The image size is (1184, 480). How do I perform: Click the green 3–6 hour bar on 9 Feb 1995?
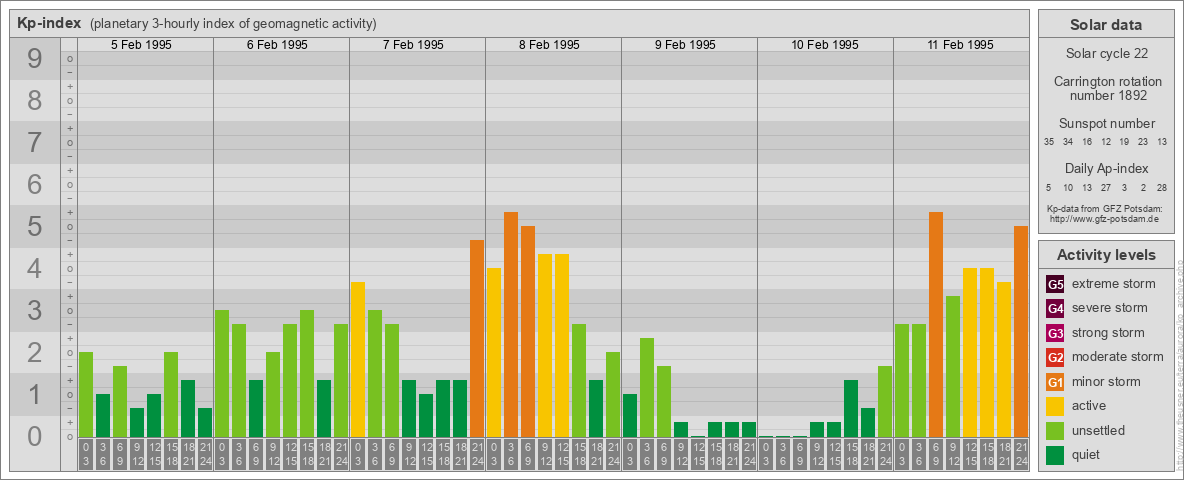click(647, 387)
